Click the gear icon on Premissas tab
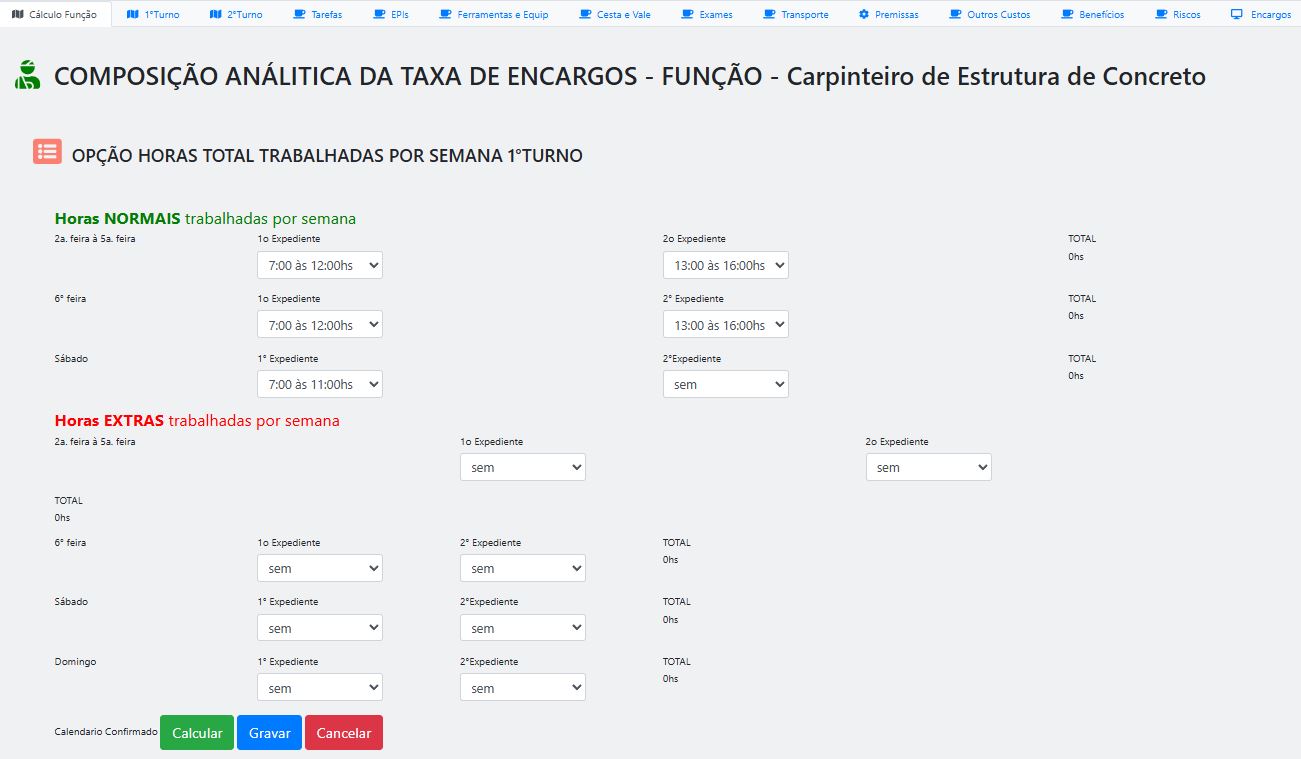 864,15
